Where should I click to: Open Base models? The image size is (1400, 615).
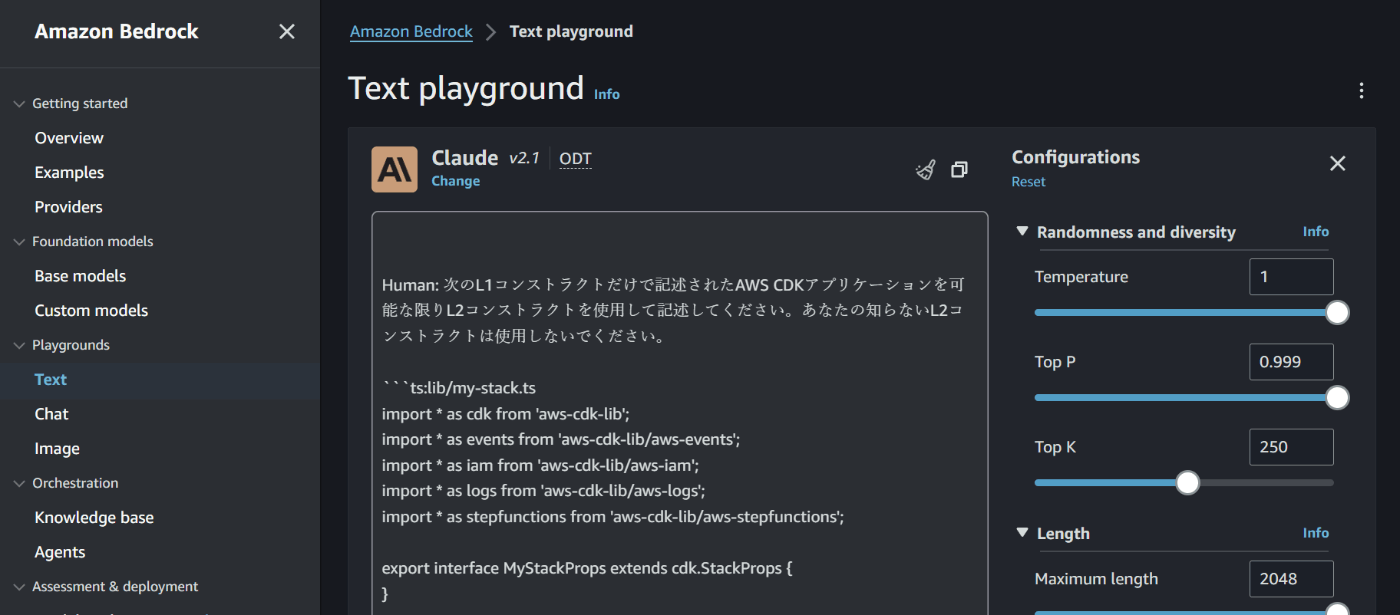(80, 276)
